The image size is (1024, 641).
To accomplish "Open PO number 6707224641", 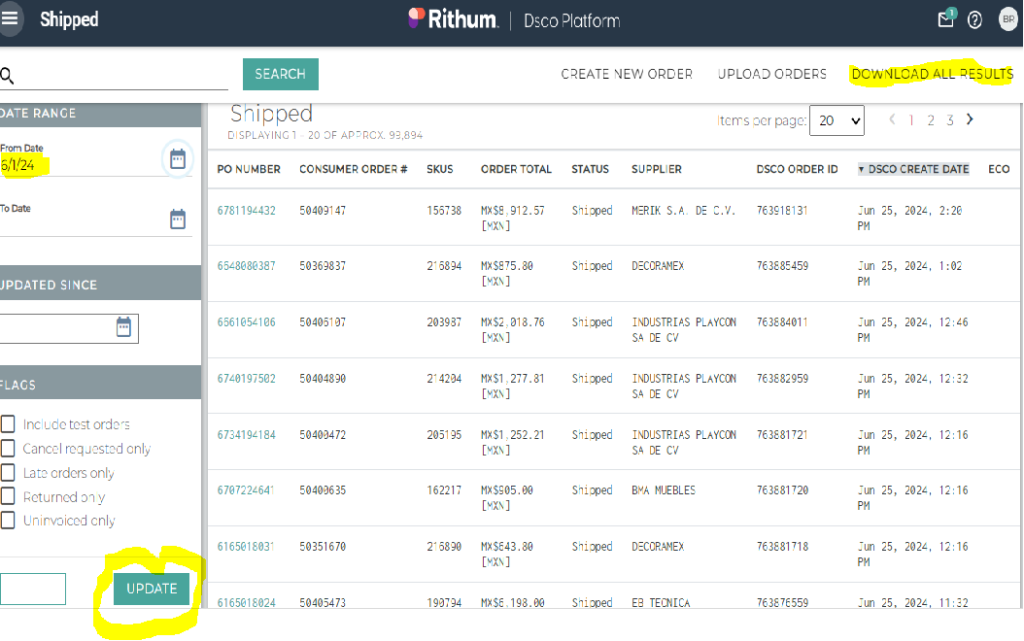I will point(246,490).
